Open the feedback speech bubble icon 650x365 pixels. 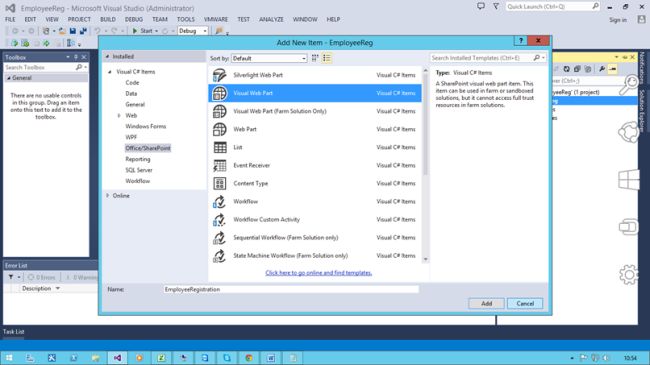[x=480, y=6]
